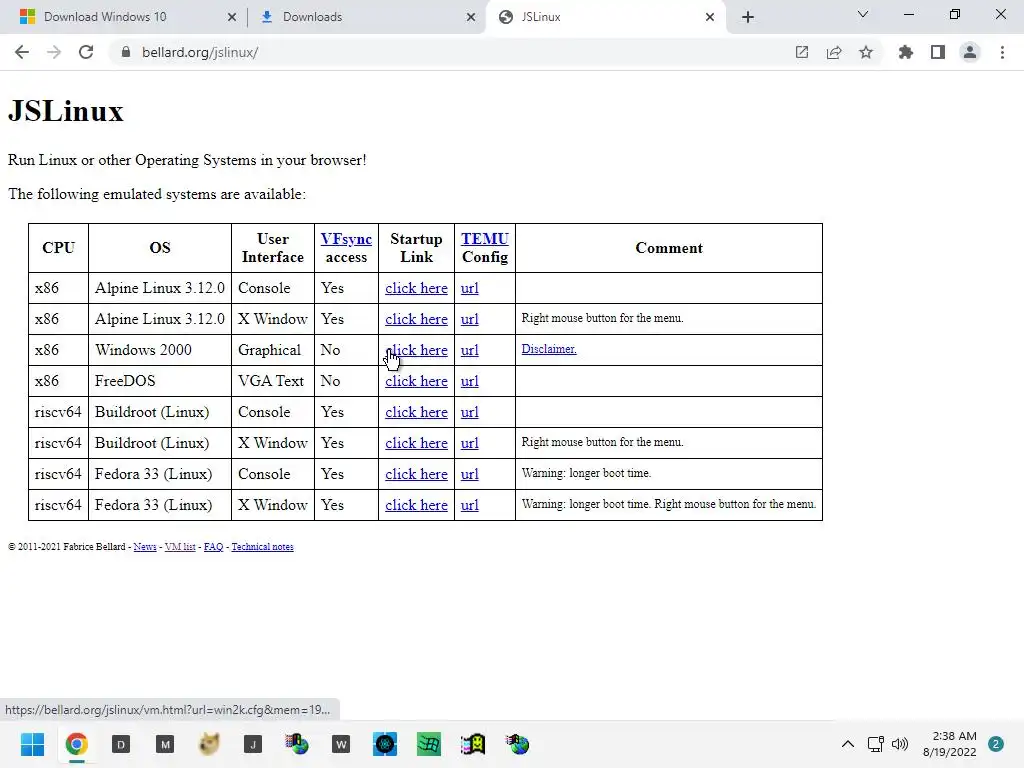Switch to the Downloads tab
Screen dimensions: 1024x768
coord(366,17)
